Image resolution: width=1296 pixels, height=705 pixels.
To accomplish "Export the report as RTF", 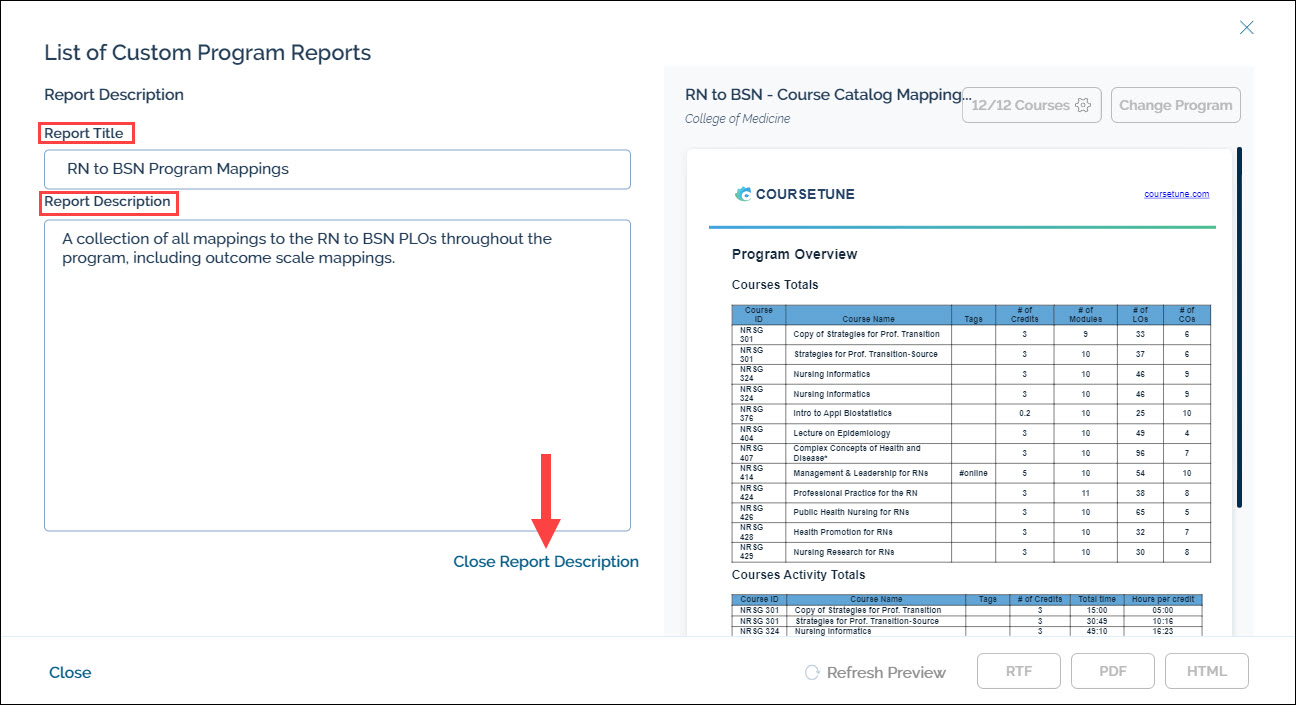I will 1019,672.
